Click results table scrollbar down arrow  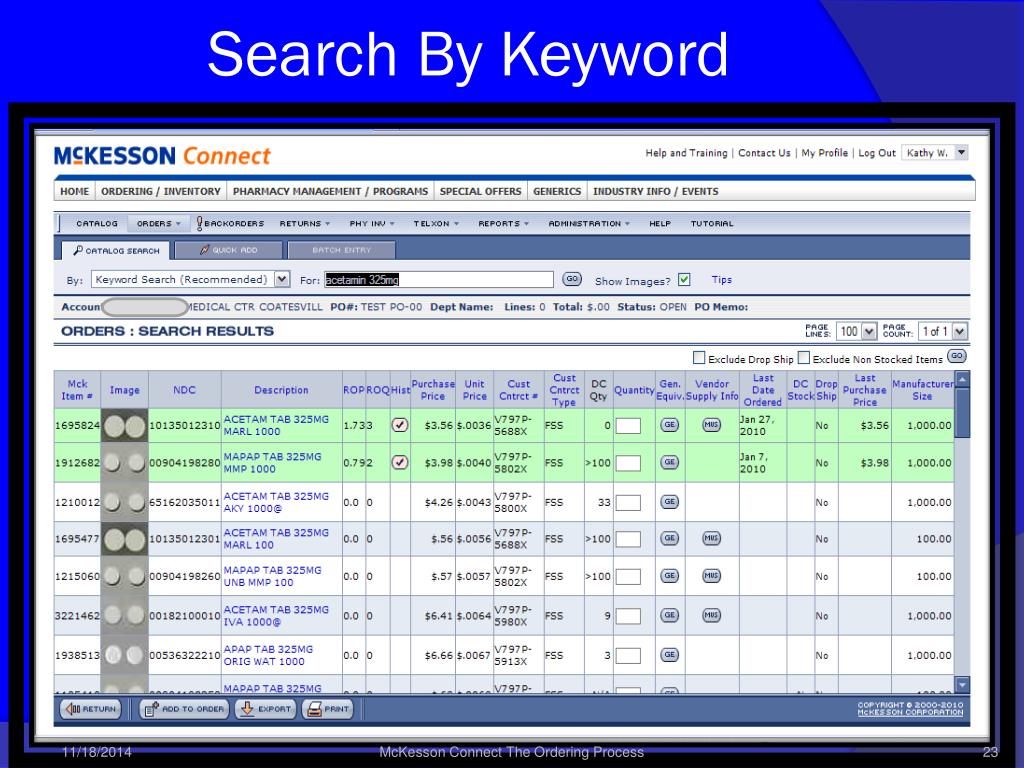click(962, 684)
